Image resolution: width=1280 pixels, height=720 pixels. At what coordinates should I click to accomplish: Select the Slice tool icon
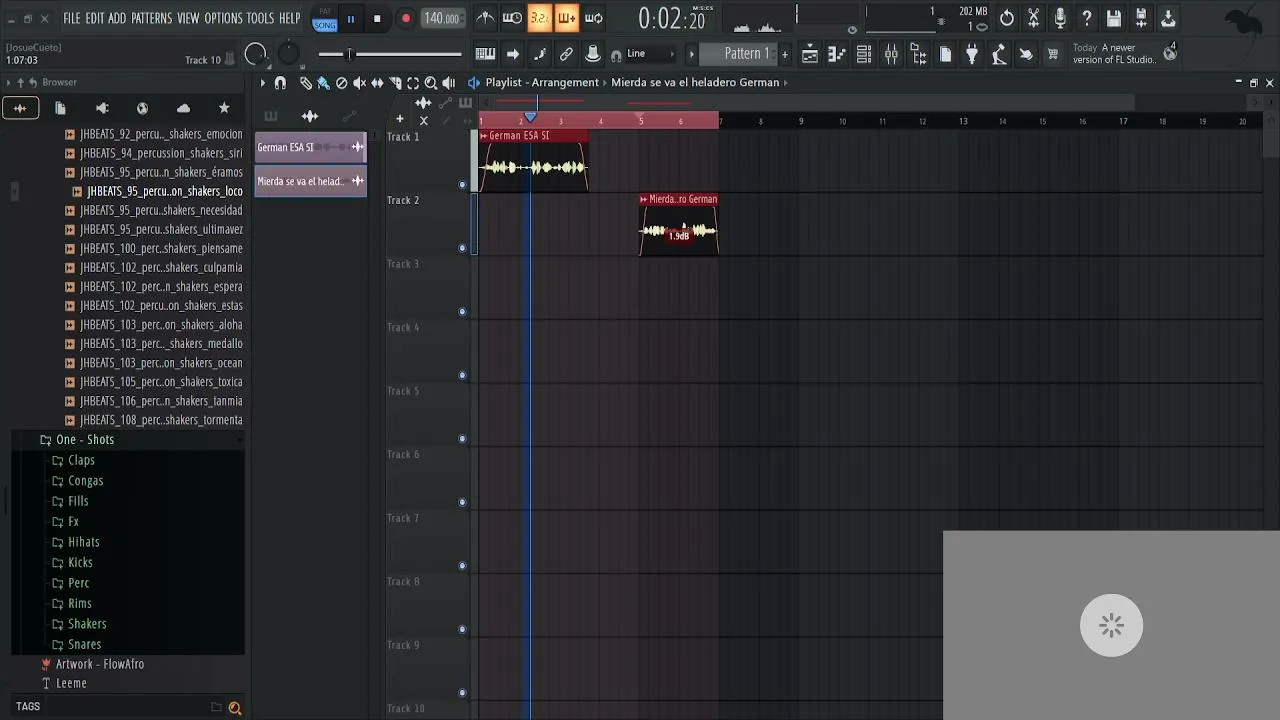[396, 83]
